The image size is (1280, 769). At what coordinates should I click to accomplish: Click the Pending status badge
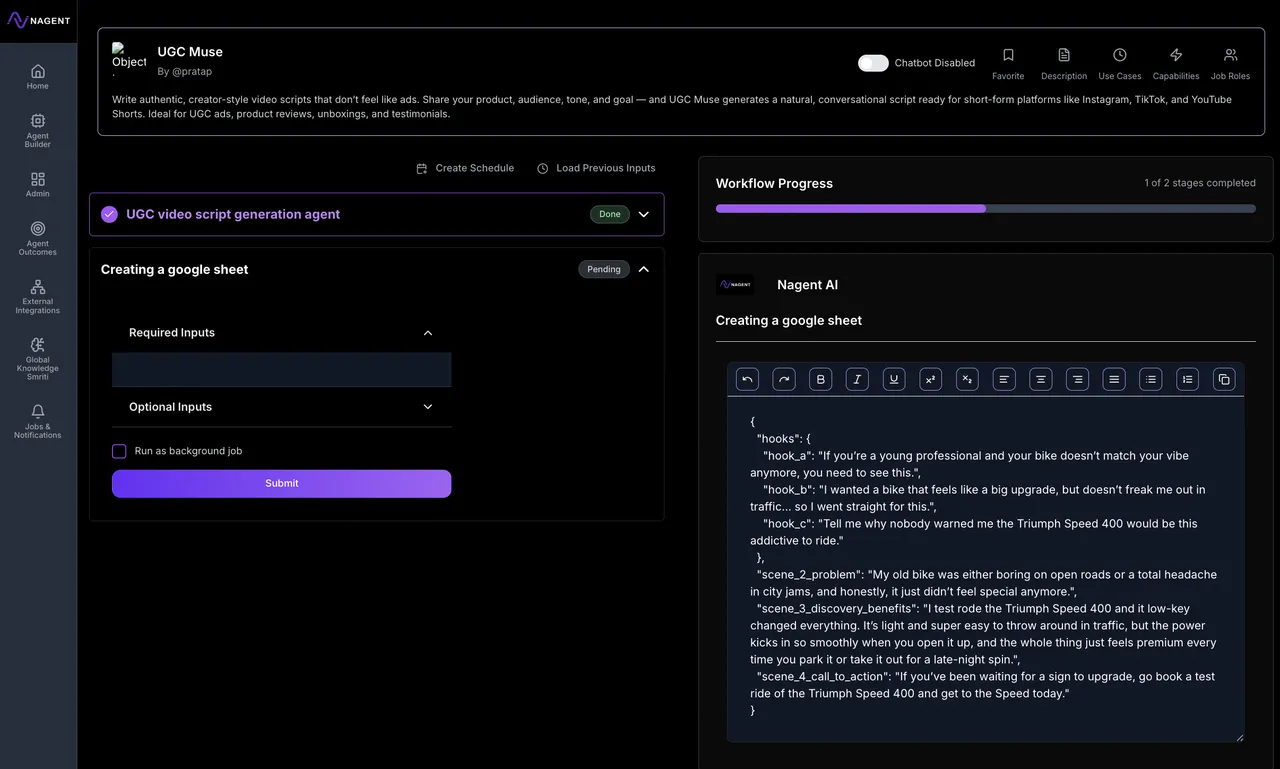click(x=604, y=269)
